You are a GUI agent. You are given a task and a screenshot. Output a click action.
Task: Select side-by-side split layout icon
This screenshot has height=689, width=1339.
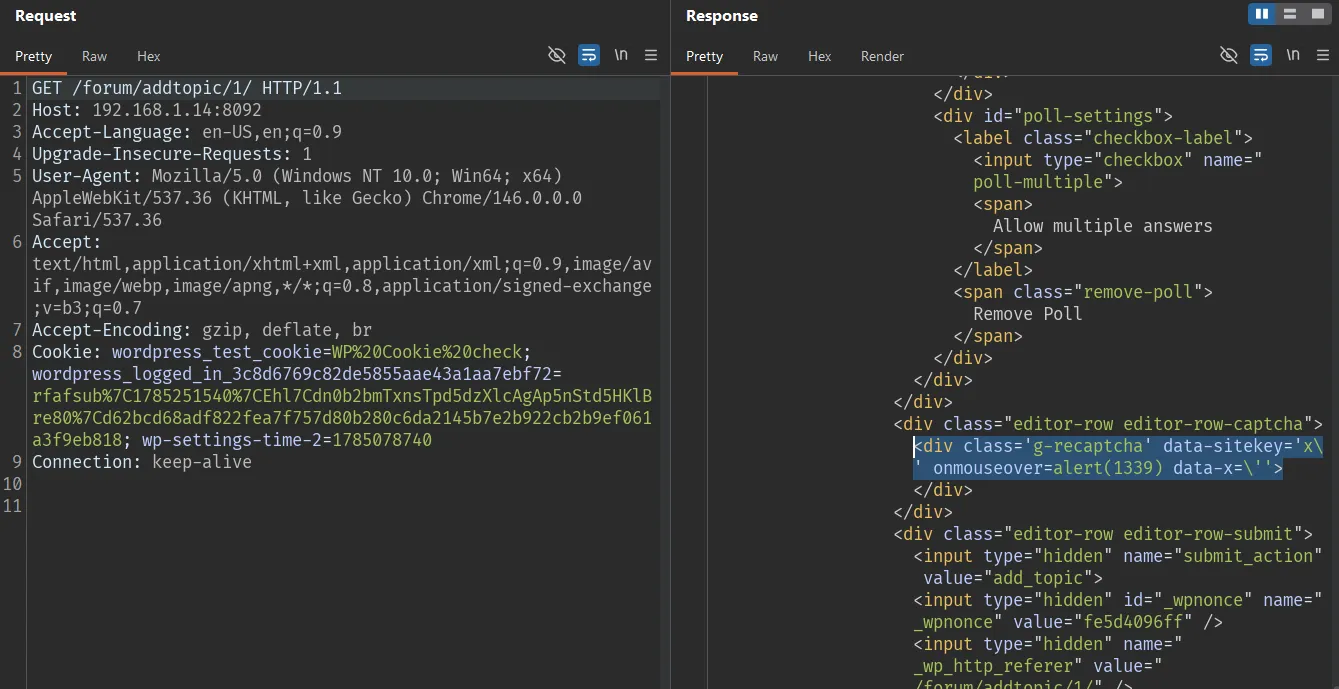tap(1262, 14)
